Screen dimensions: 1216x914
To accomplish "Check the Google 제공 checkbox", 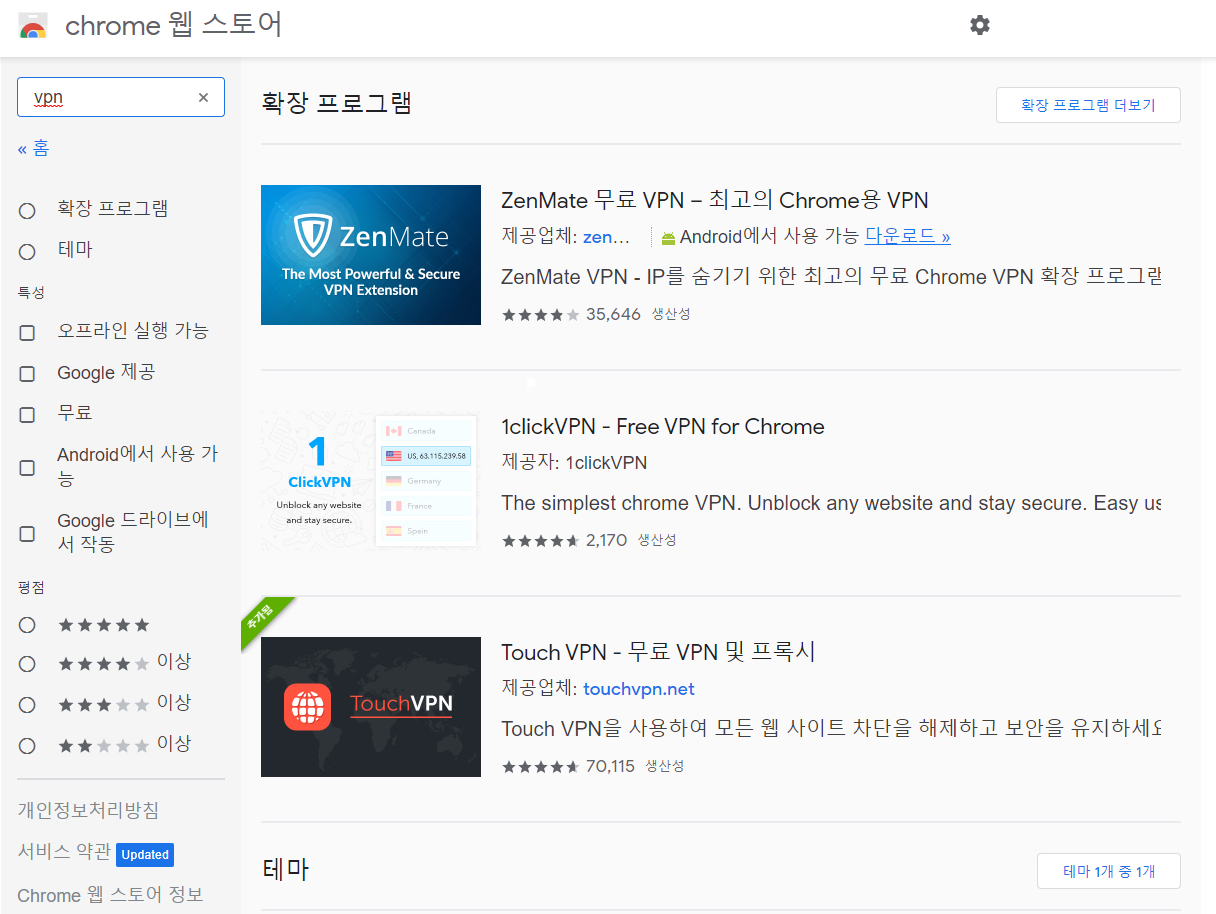I will (x=27, y=373).
